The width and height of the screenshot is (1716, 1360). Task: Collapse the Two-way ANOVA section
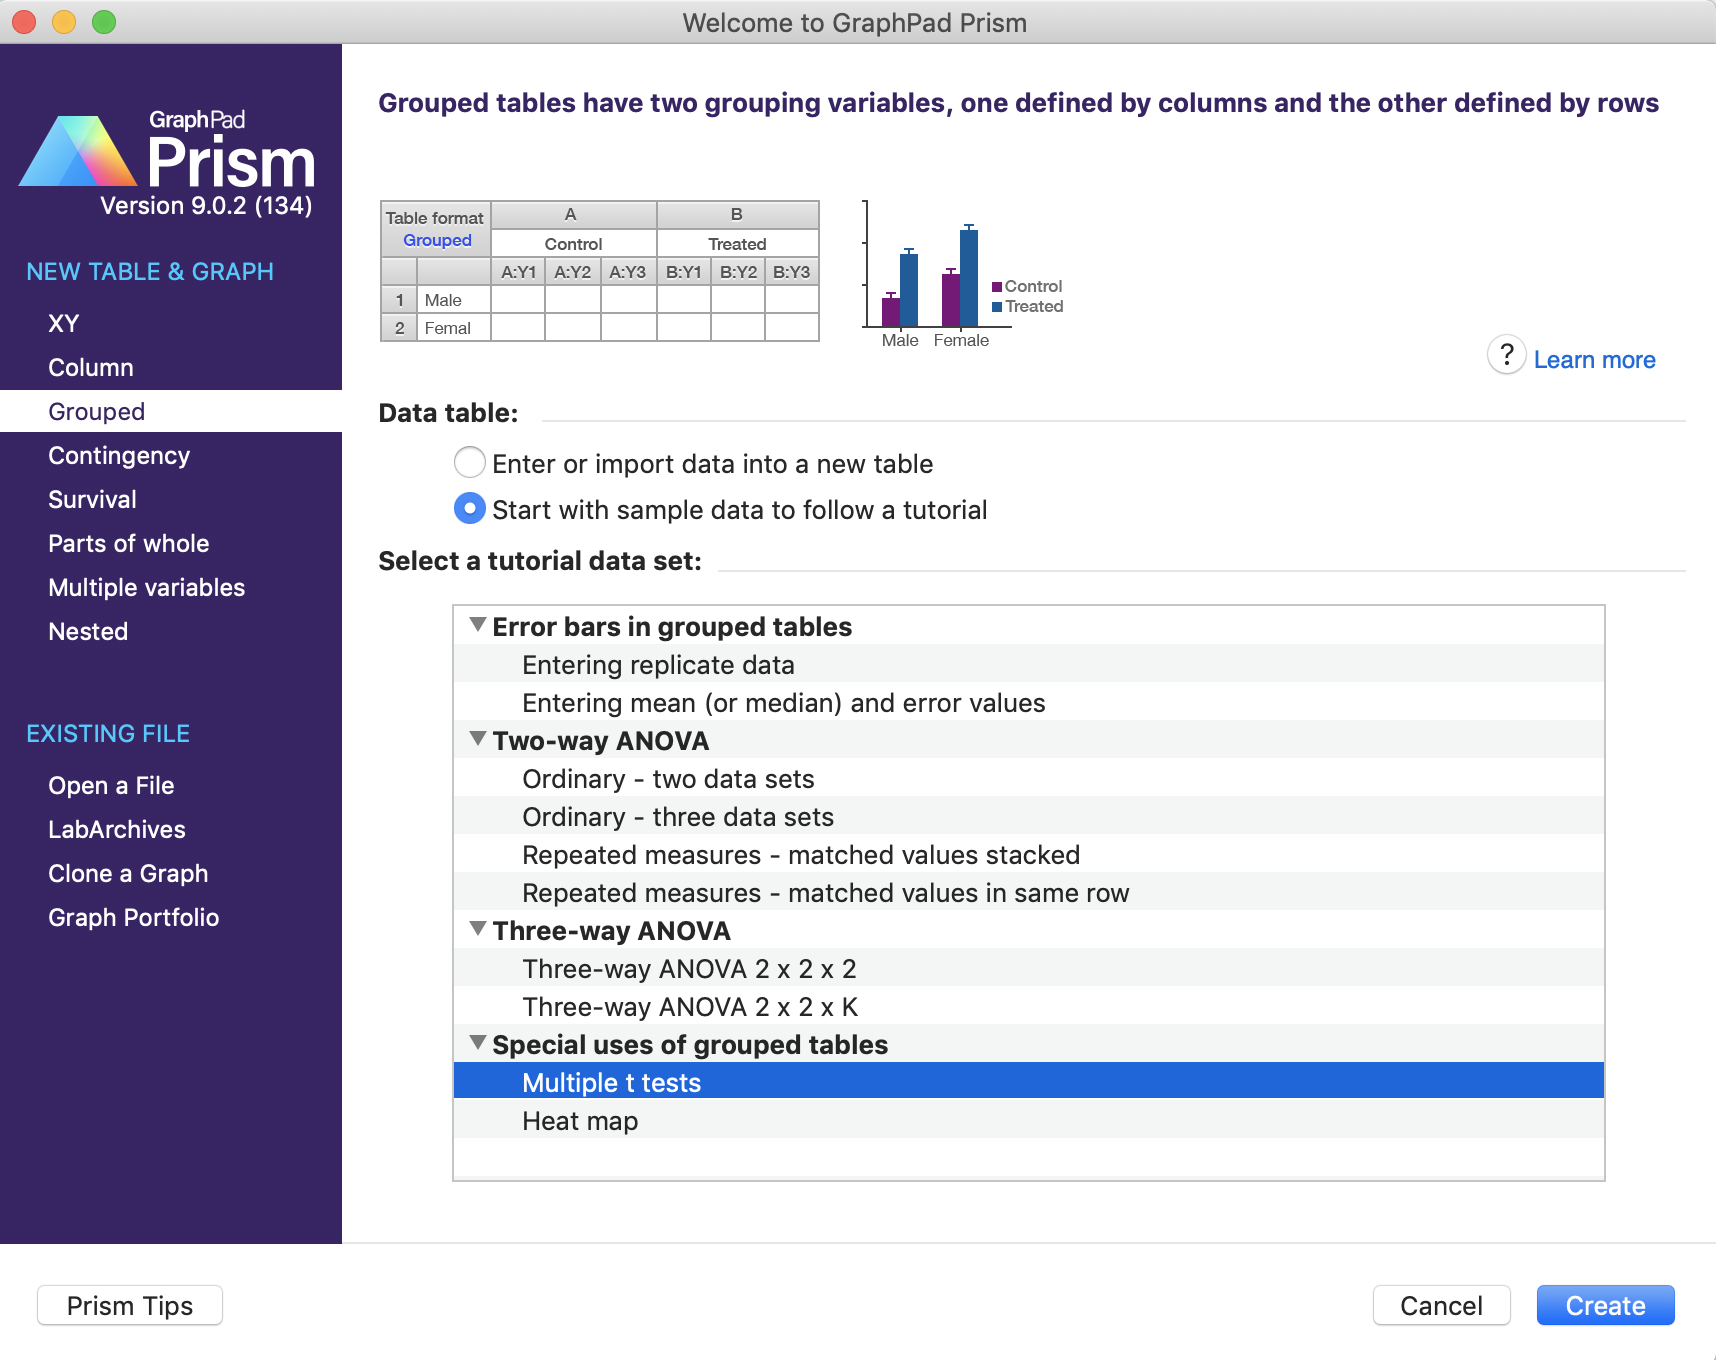tap(478, 739)
